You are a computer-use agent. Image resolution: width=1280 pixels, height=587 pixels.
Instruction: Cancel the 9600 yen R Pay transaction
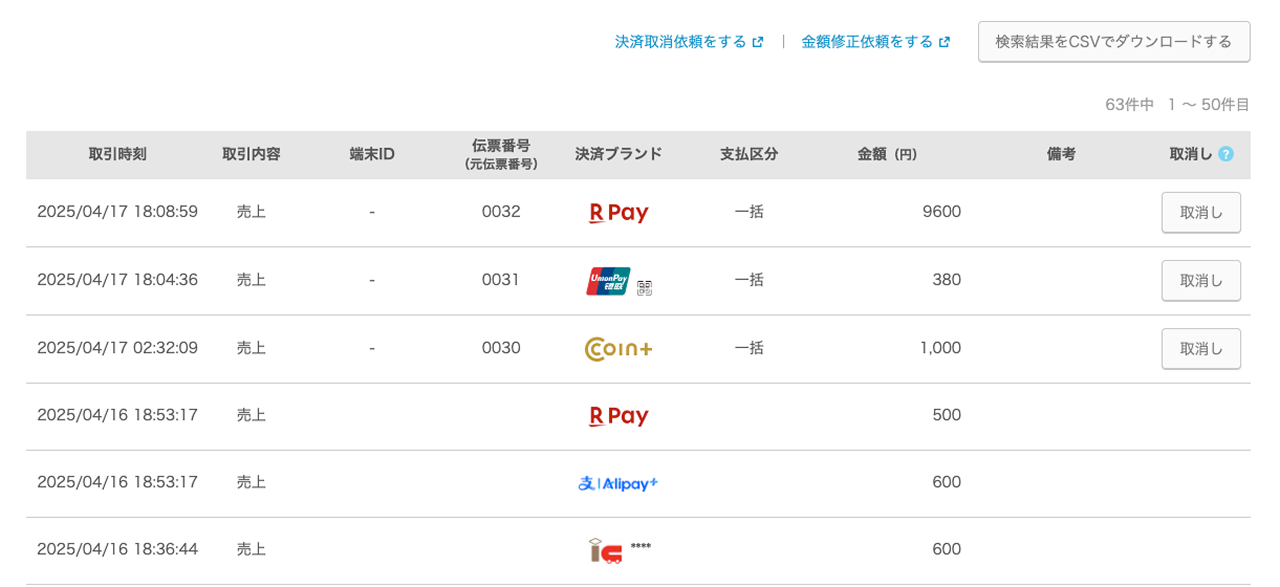point(1200,212)
